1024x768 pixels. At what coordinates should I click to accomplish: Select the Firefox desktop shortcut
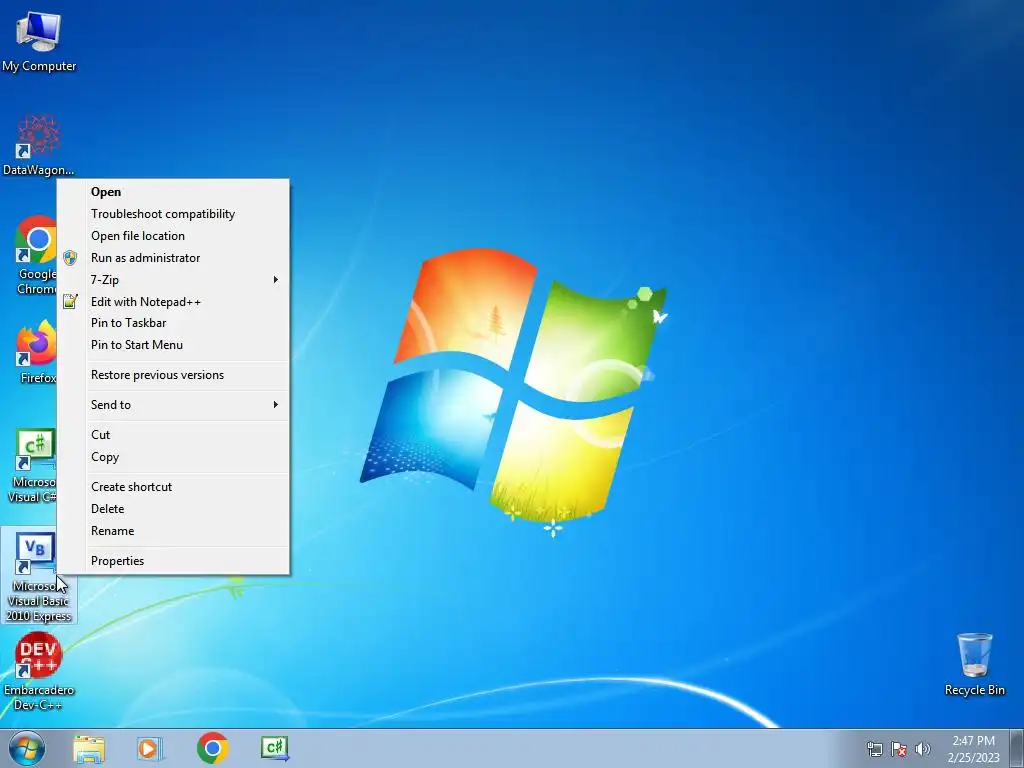point(37,351)
